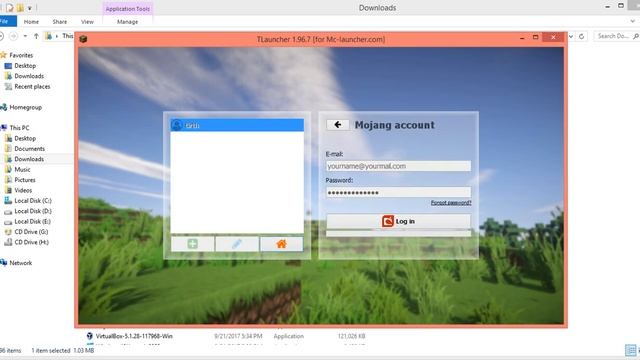The height and width of the screenshot is (360, 640).
Task: Open Recent places in Favorites
Action: point(32,87)
